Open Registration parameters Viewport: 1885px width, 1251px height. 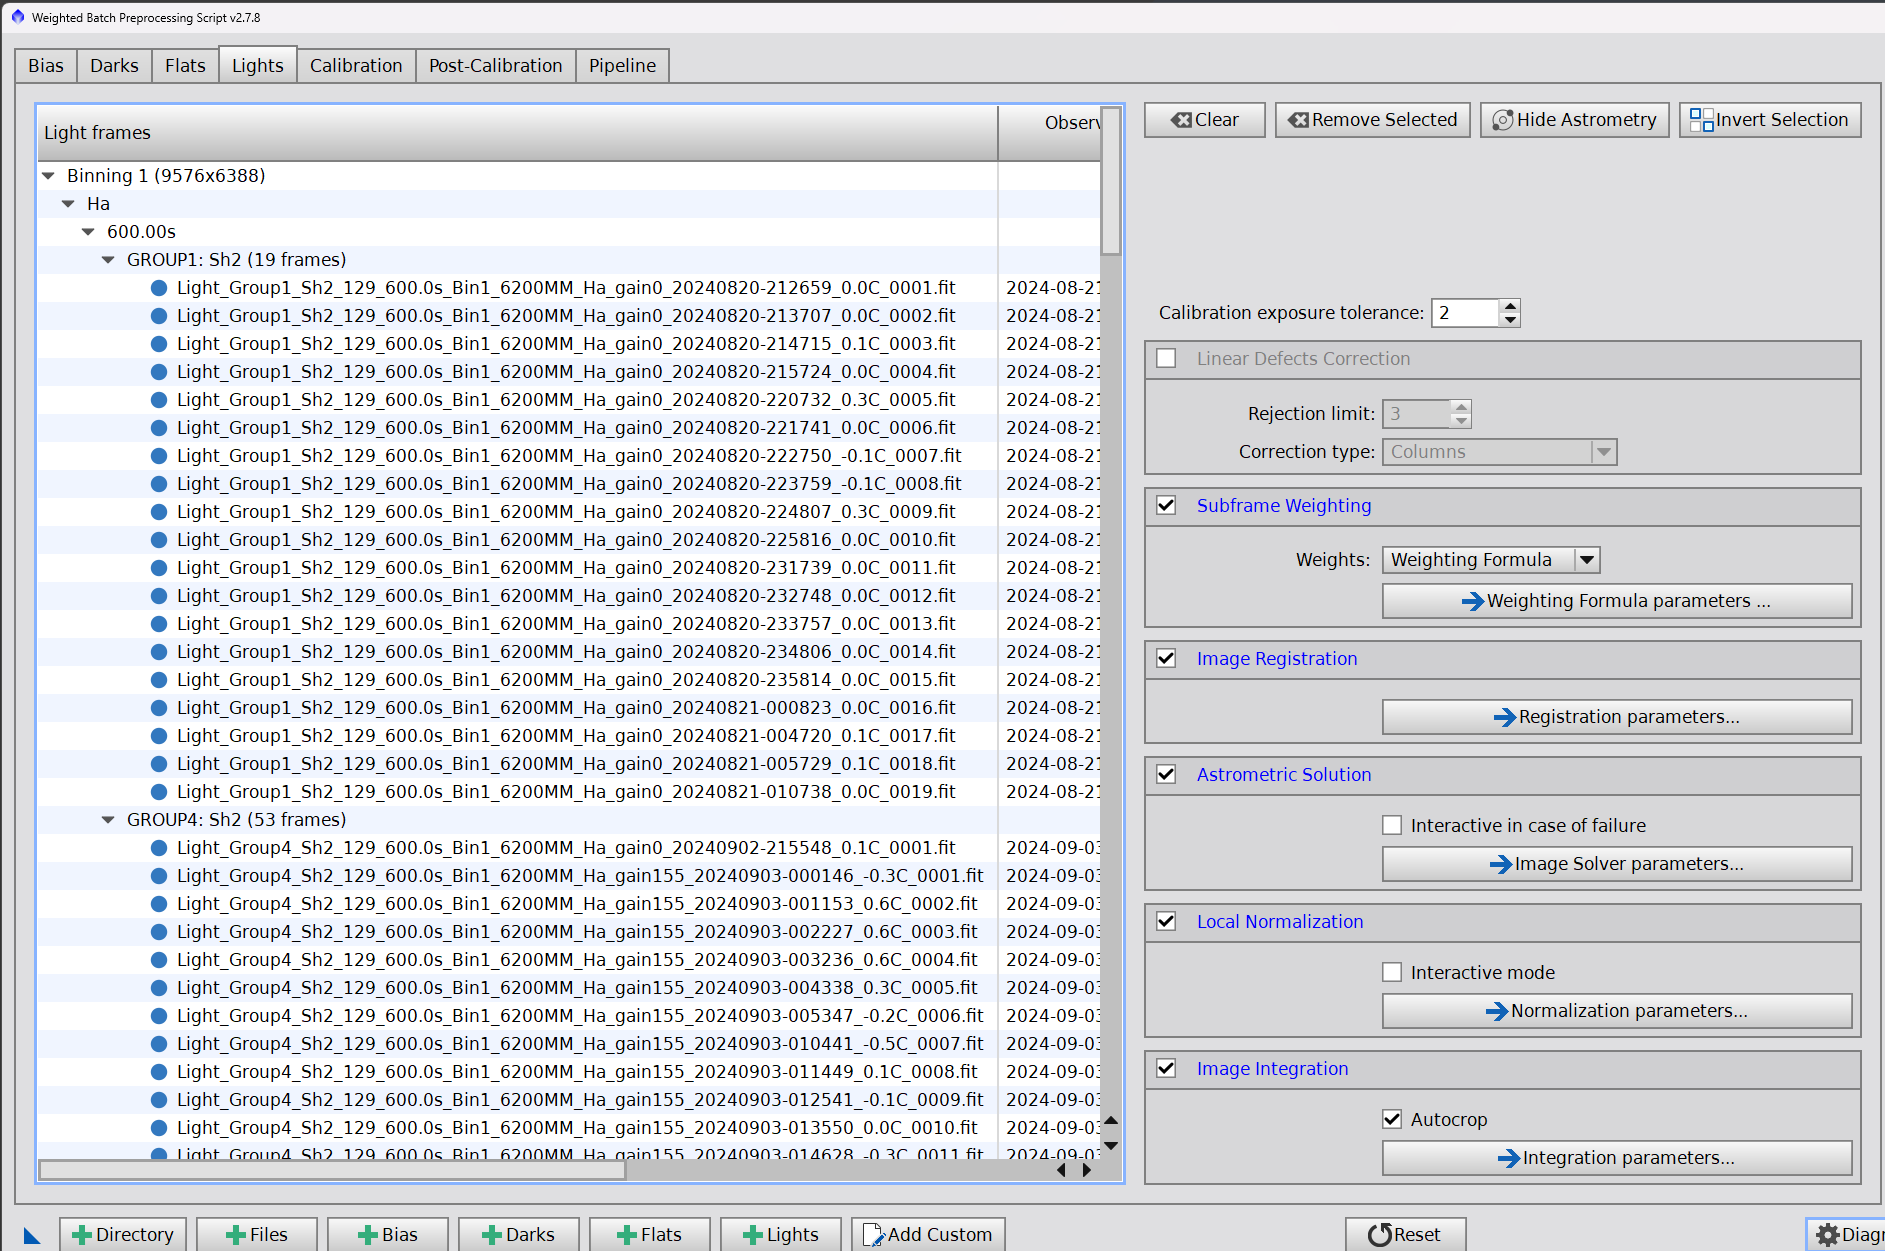tap(1617, 717)
